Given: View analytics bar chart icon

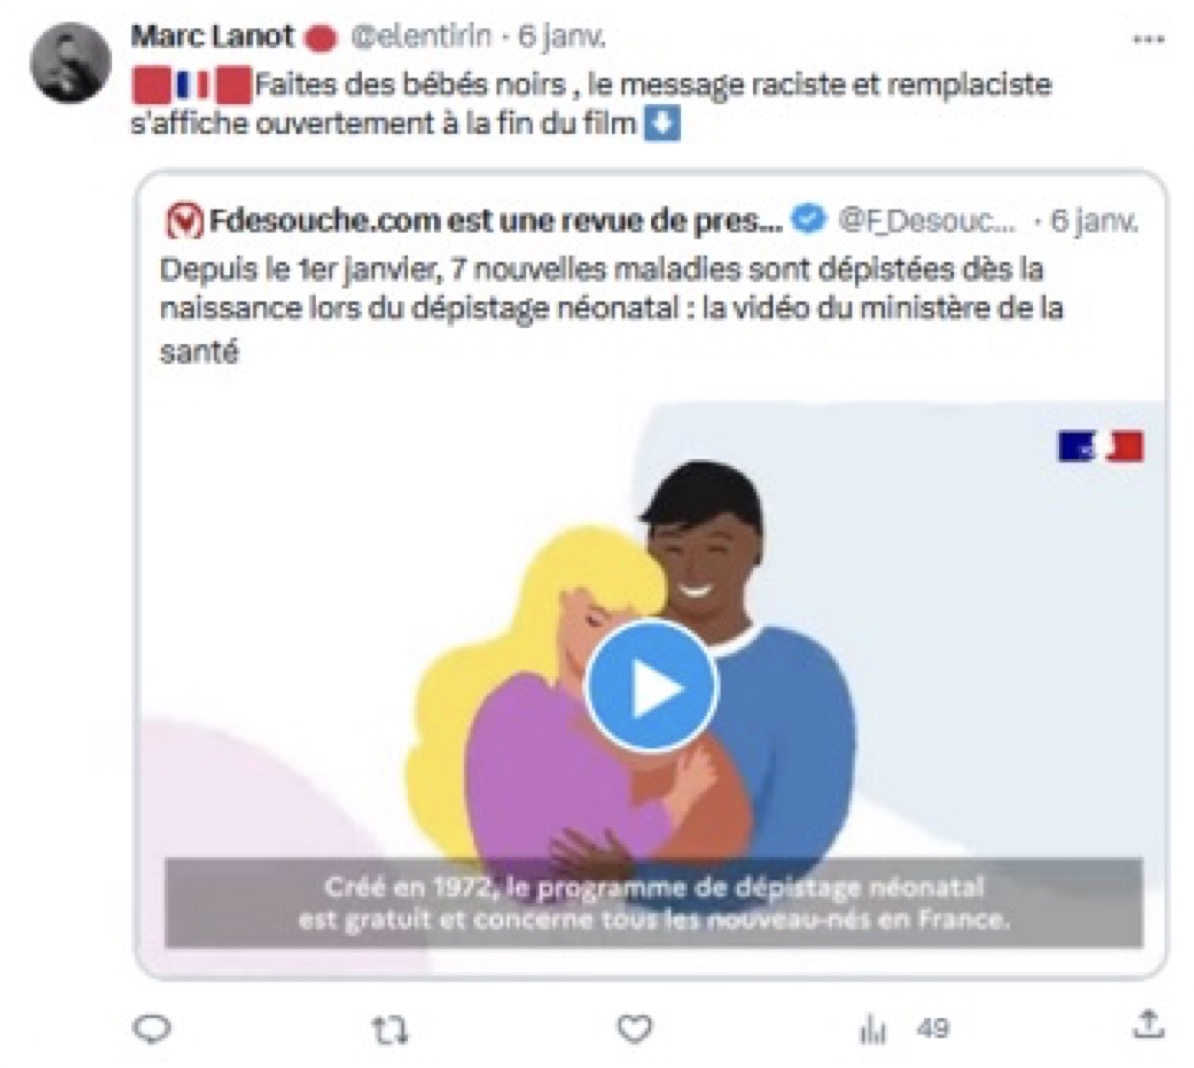Looking at the screenshot, I should 873,1031.
